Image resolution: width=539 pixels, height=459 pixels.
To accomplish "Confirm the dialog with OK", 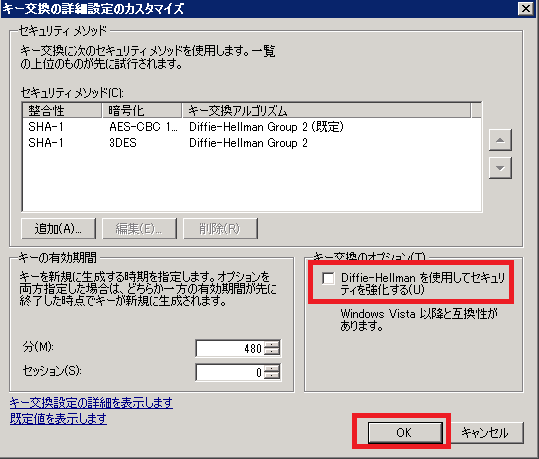I will pyautogui.click(x=405, y=433).
